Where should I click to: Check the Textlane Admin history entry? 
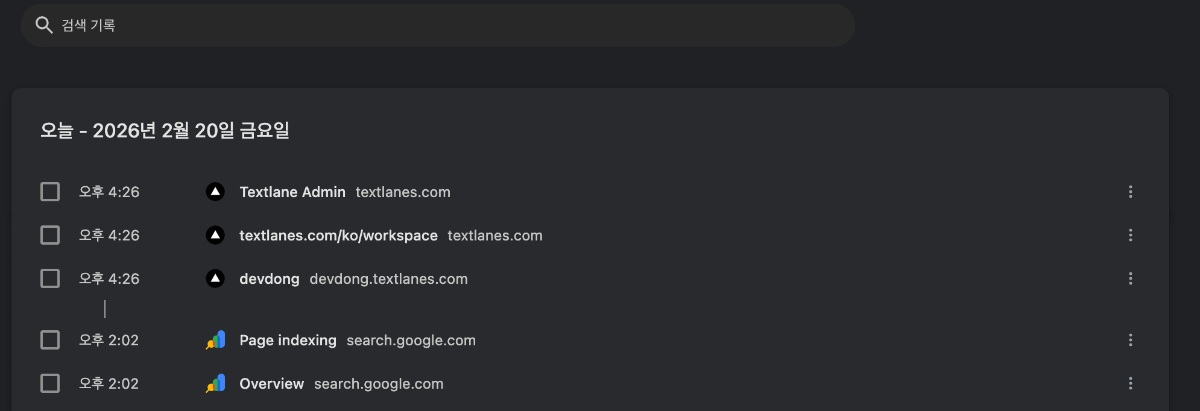tap(50, 192)
